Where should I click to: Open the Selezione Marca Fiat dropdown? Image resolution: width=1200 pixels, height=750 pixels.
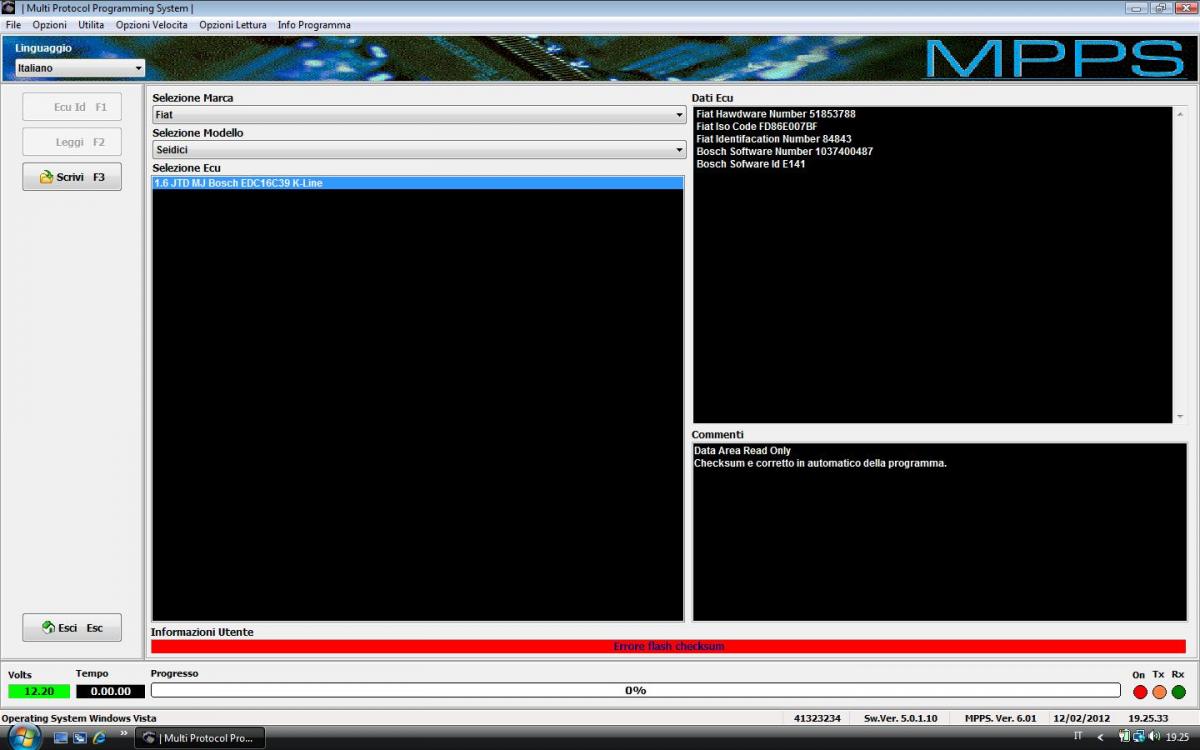click(x=419, y=115)
